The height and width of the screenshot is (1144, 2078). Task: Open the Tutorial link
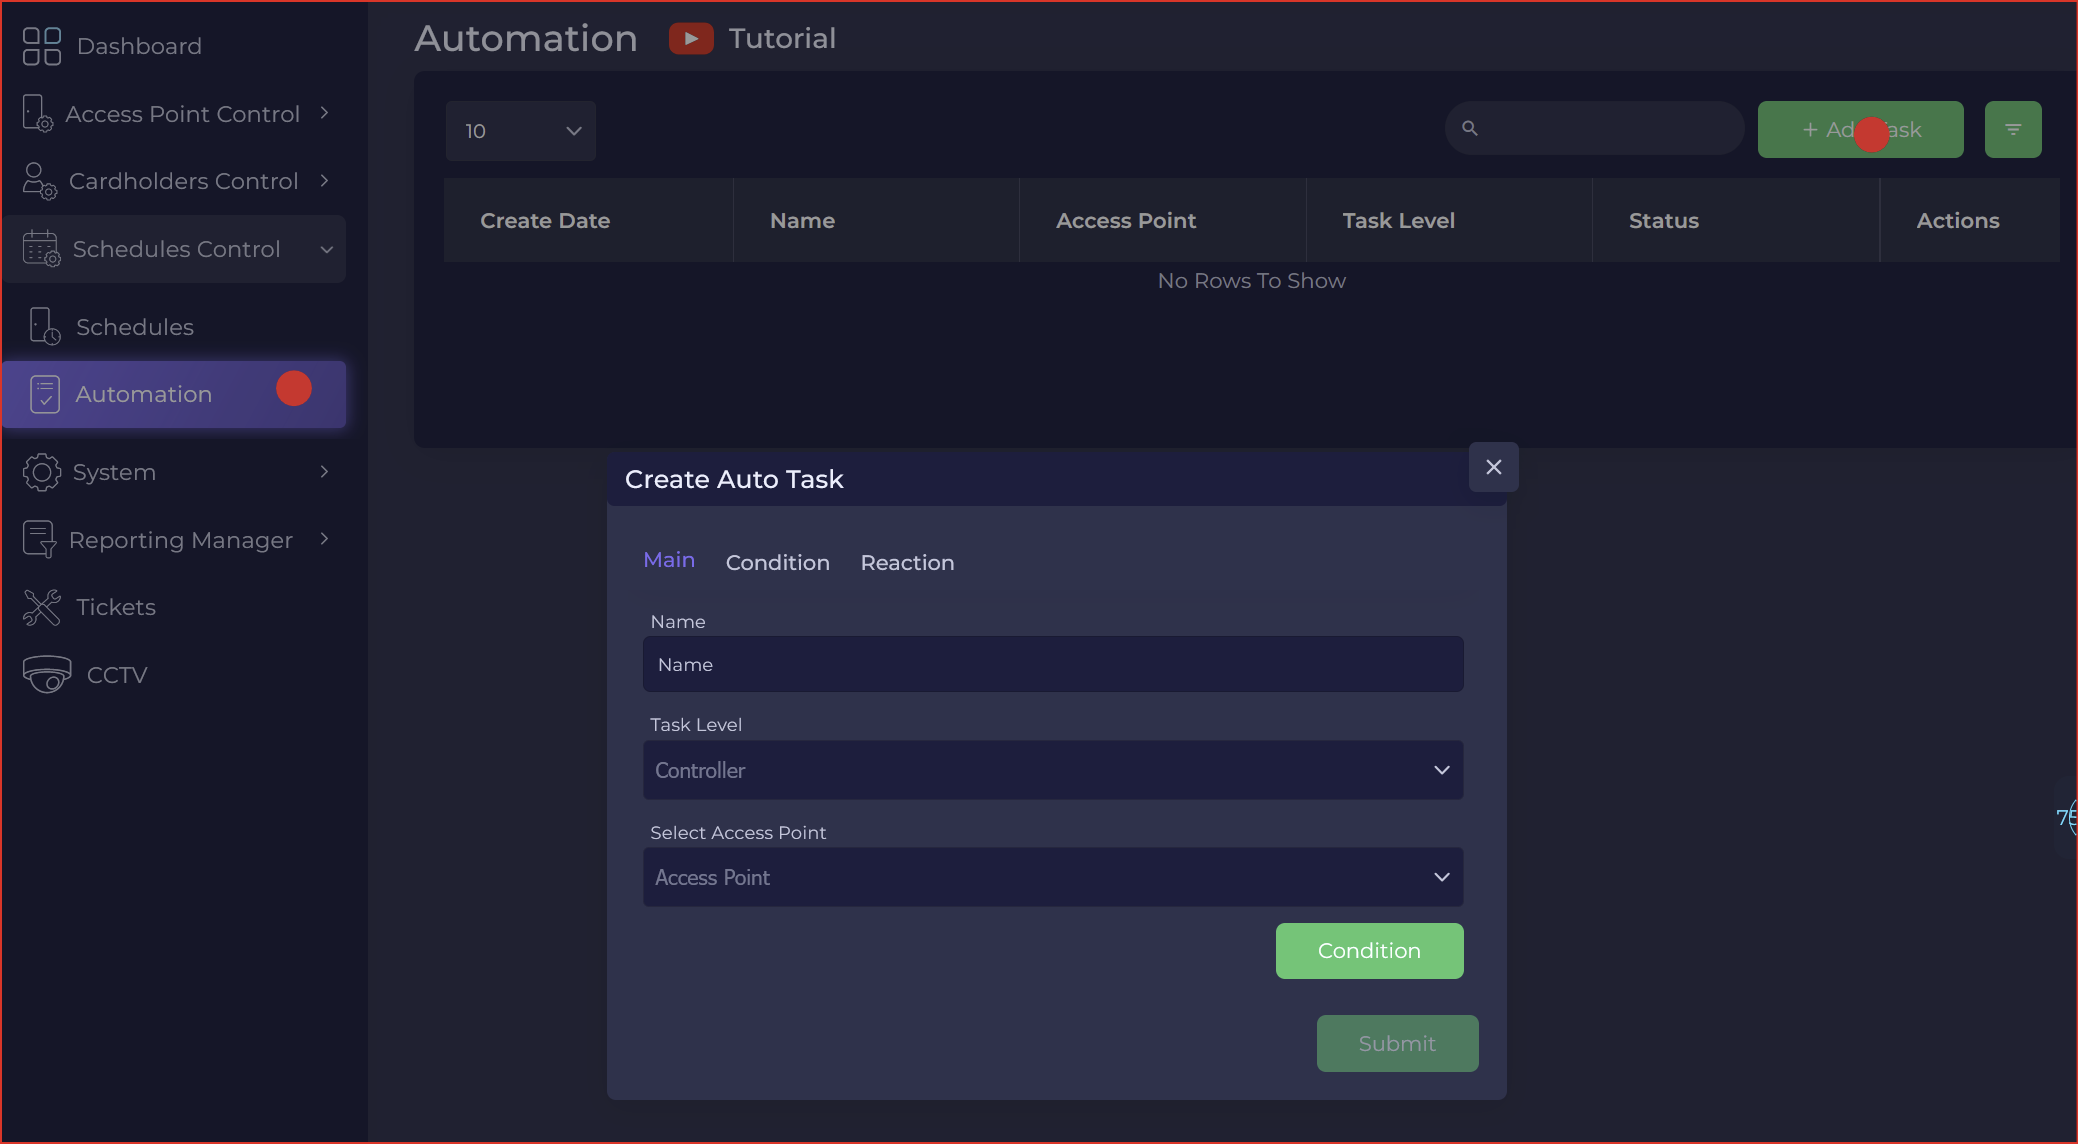(x=782, y=39)
